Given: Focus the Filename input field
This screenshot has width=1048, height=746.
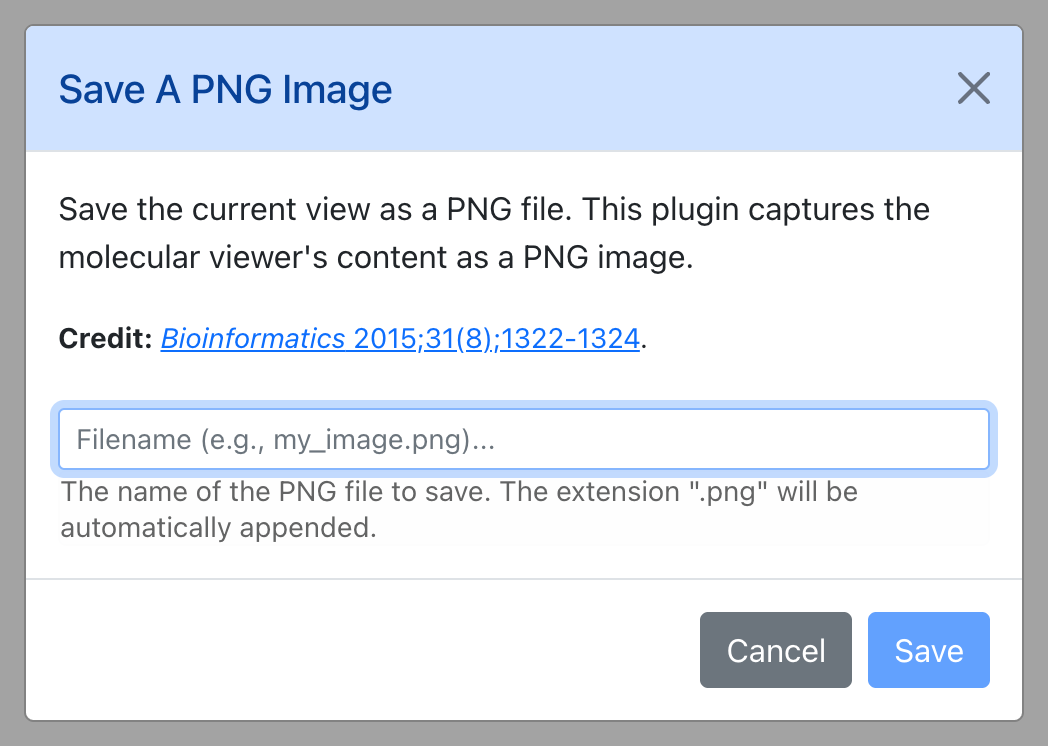Looking at the screenshot, I should click(x=524, y=439).
